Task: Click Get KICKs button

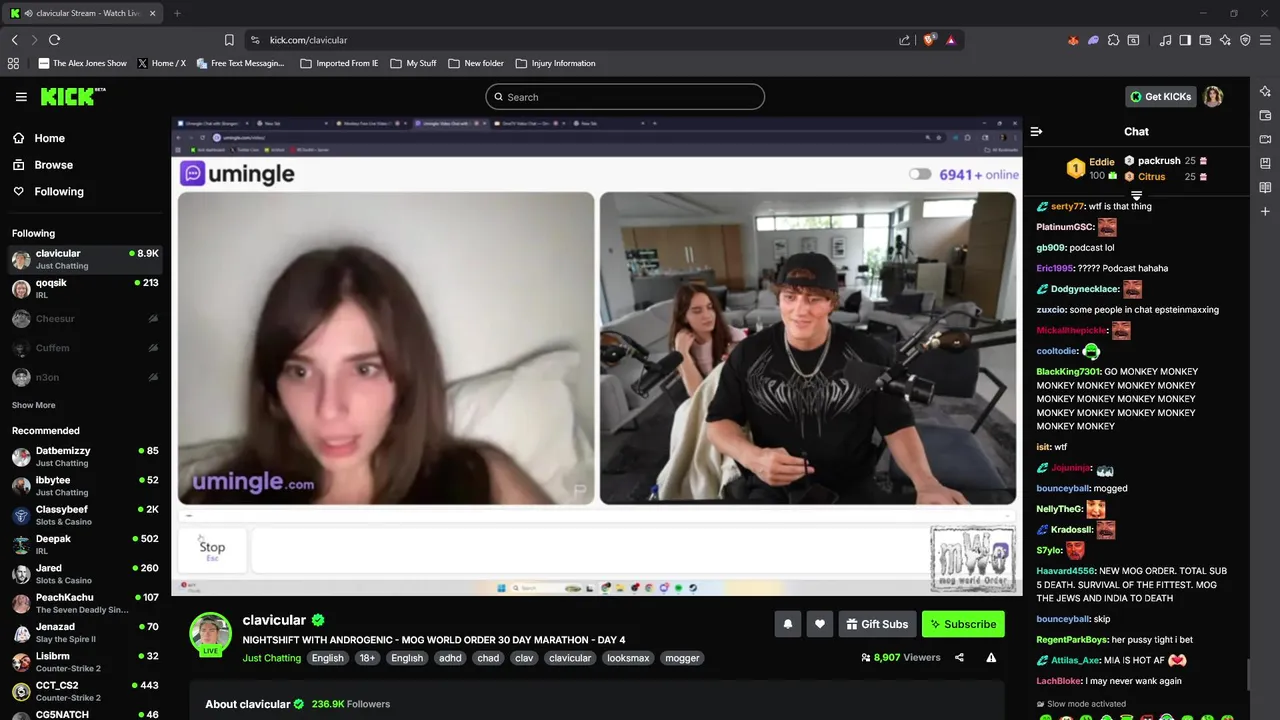Action: (x=1161, y=97)
